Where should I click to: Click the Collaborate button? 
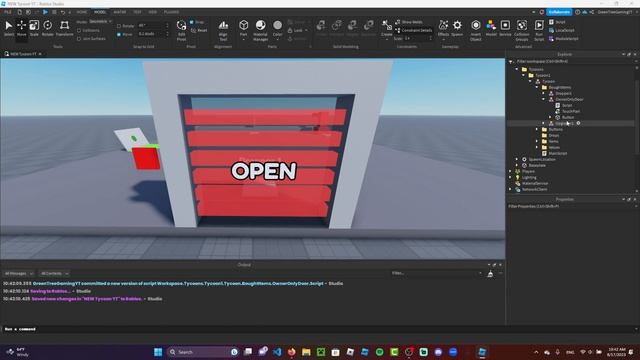(559, 12)
